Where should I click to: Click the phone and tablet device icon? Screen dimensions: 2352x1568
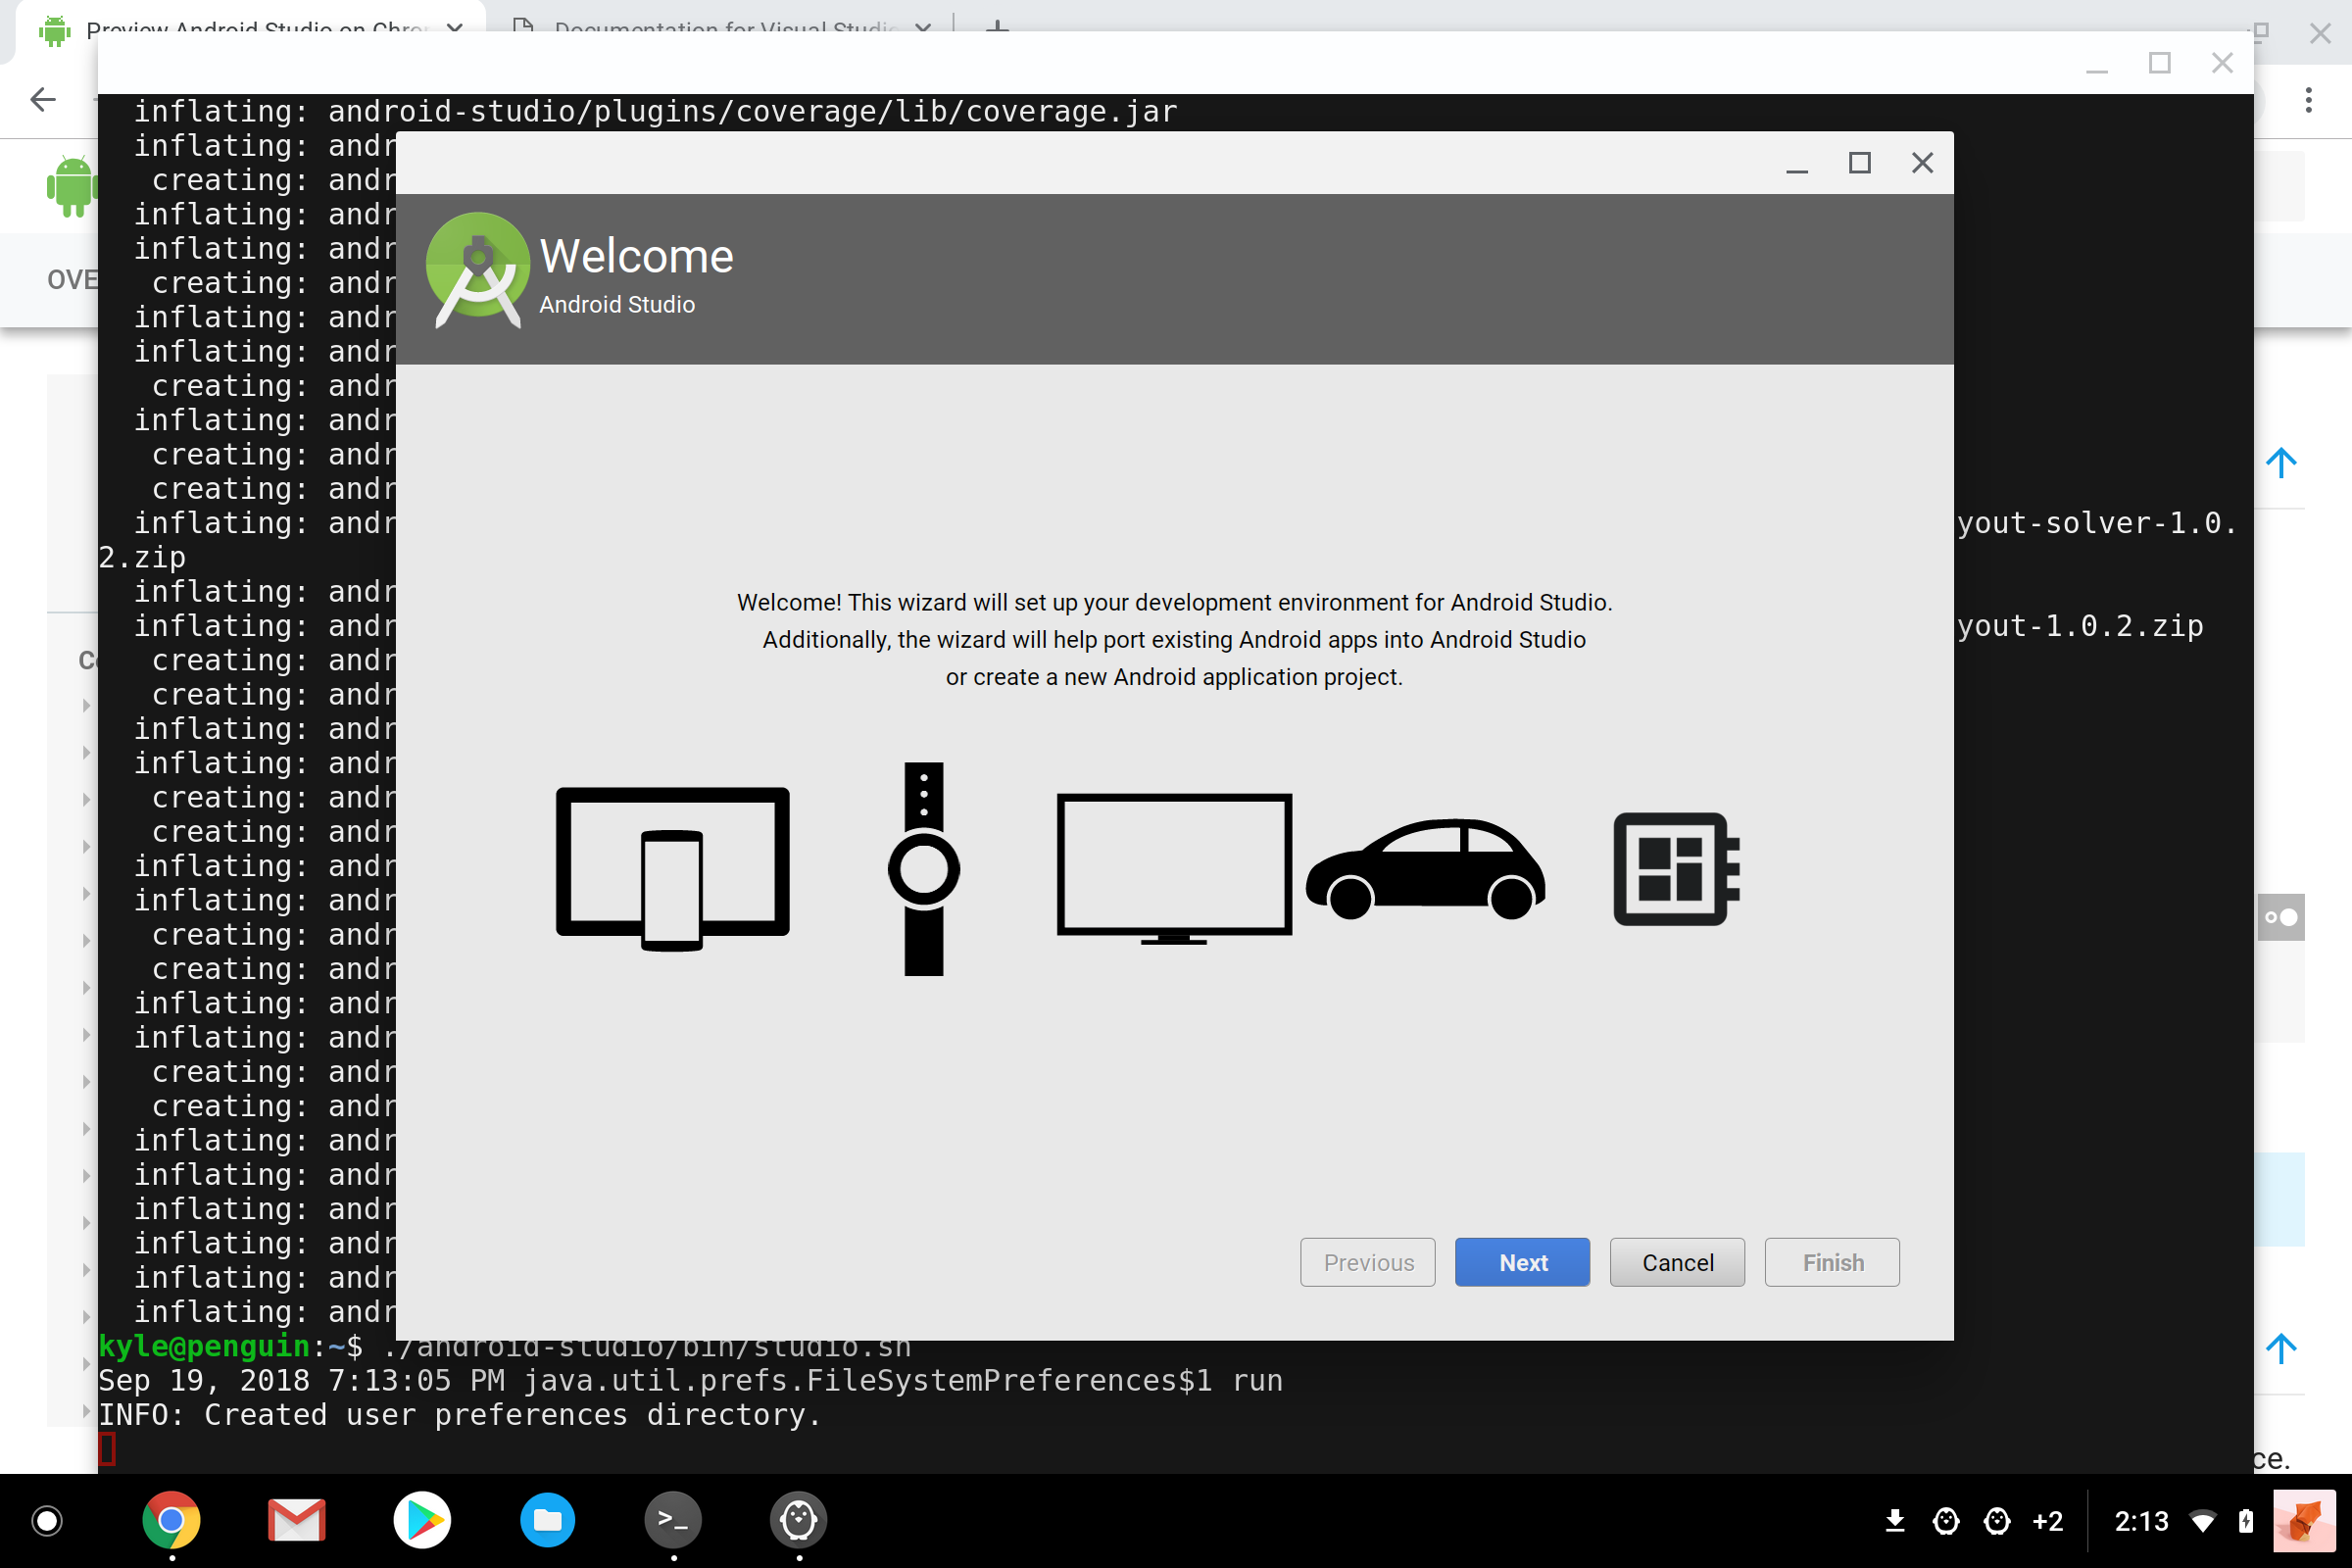tap(672, 867)
